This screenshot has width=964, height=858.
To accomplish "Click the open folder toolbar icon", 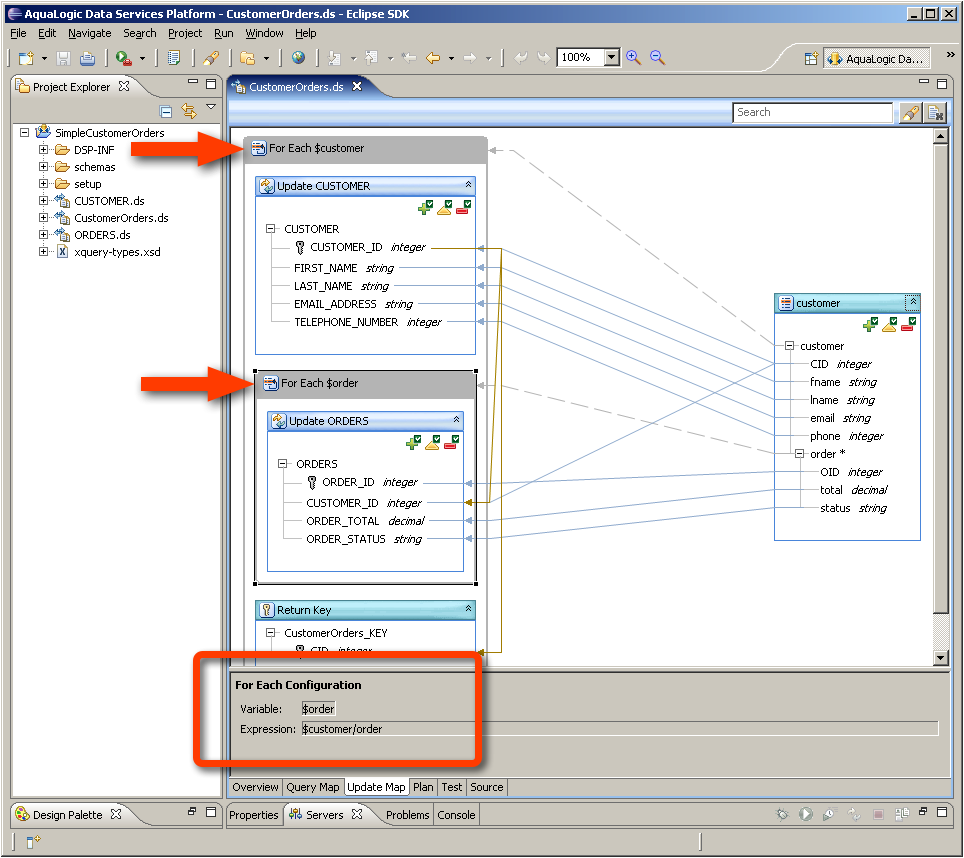I will [247, 58].
